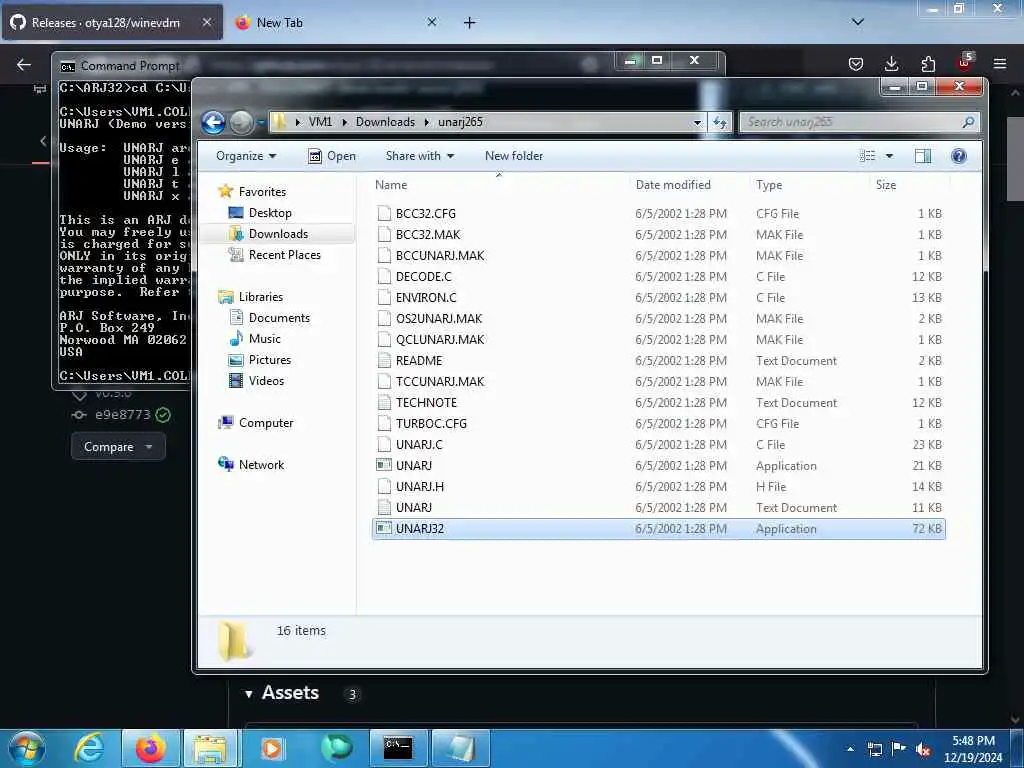Select Computer in the navigation pane

pyautogui.click(x=266, y=423)
